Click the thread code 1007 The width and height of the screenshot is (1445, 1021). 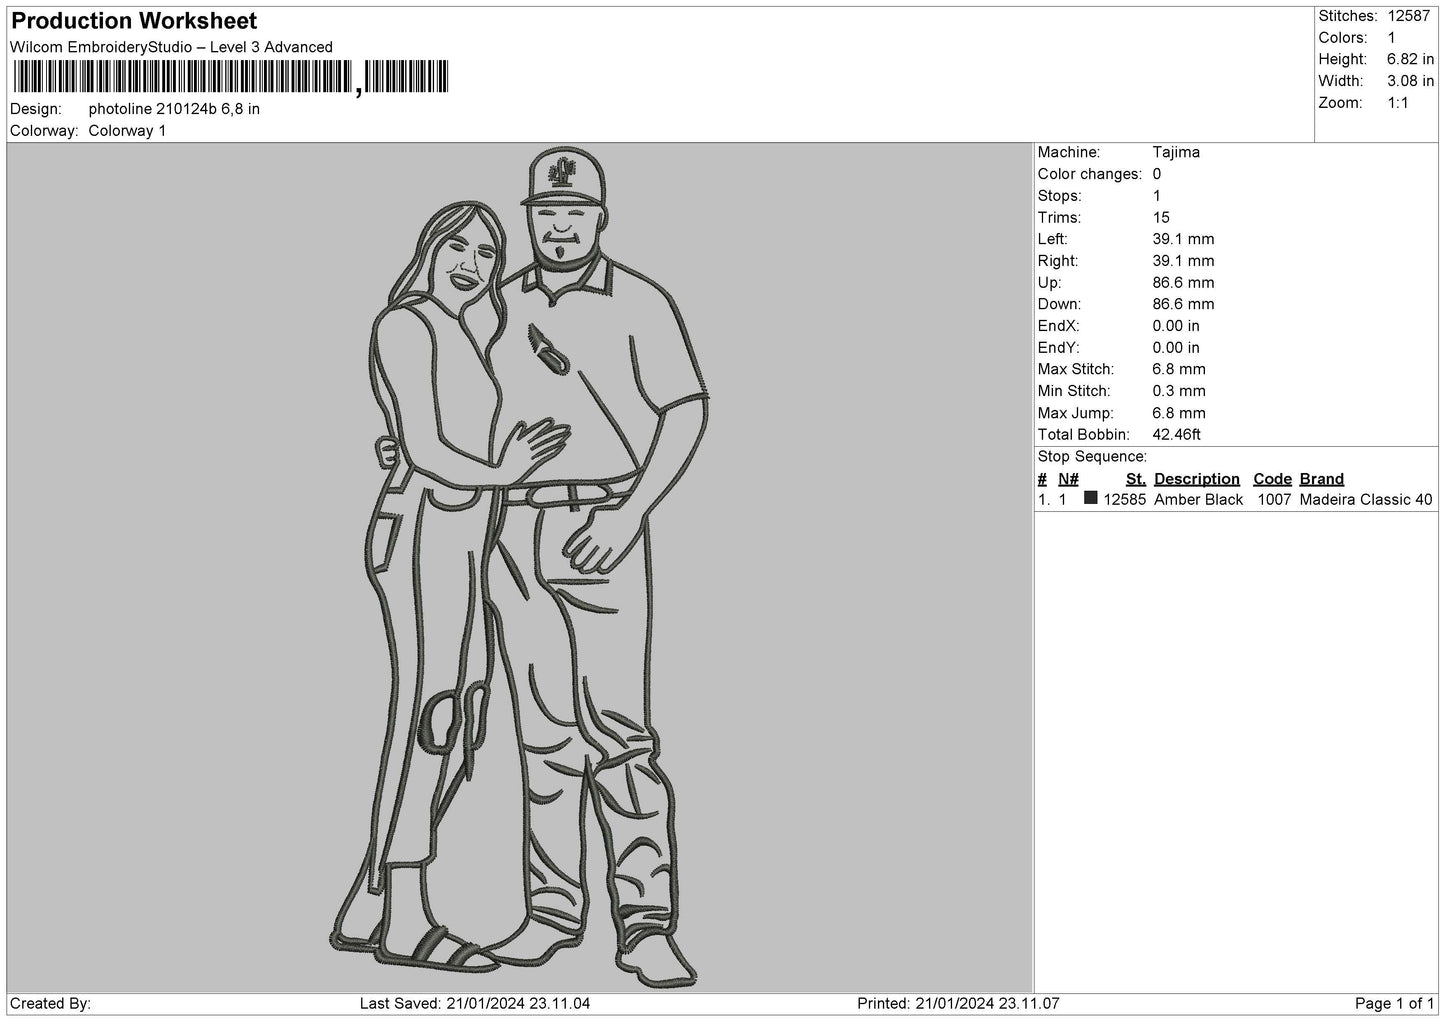(1274, 500)
